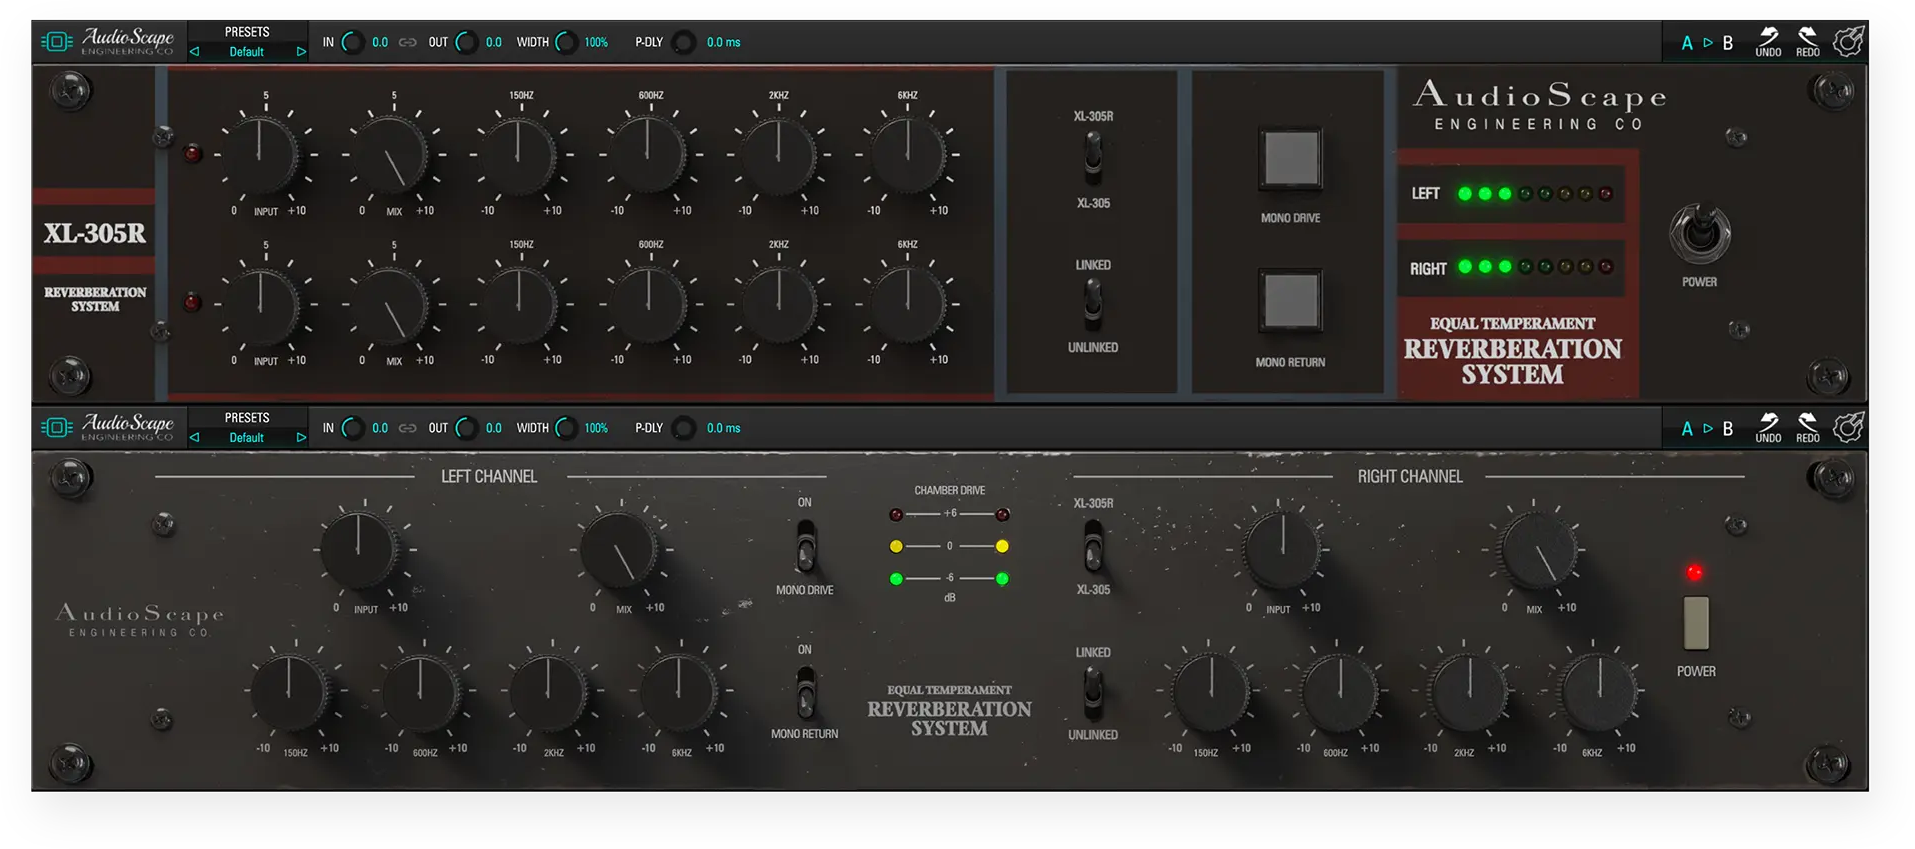Image resolution: width=1915 pixels, height=849 pixels.
Task: Click Left Channel MIX knob on bottom unit
Action: pos(619,550)
